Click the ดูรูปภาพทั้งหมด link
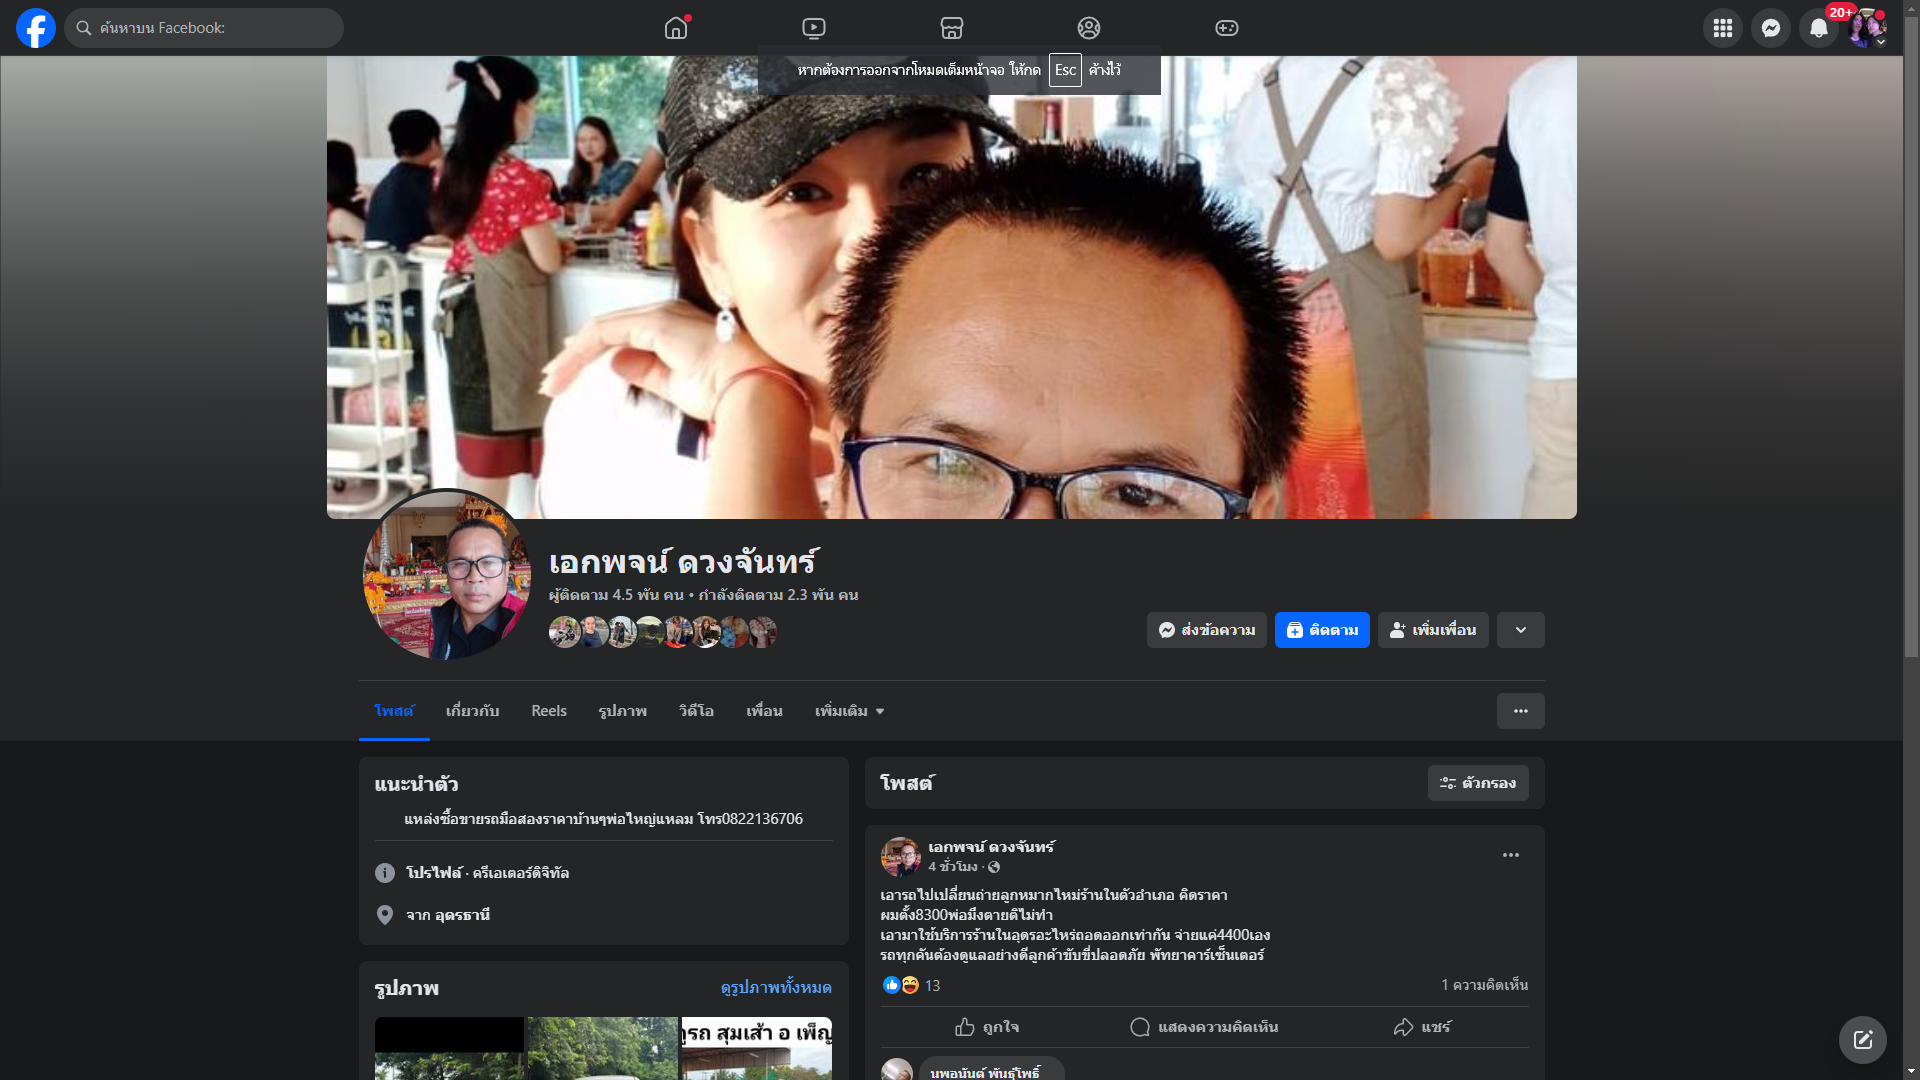This screenshot has height=1080, width=1920. (x=775, y=988)
